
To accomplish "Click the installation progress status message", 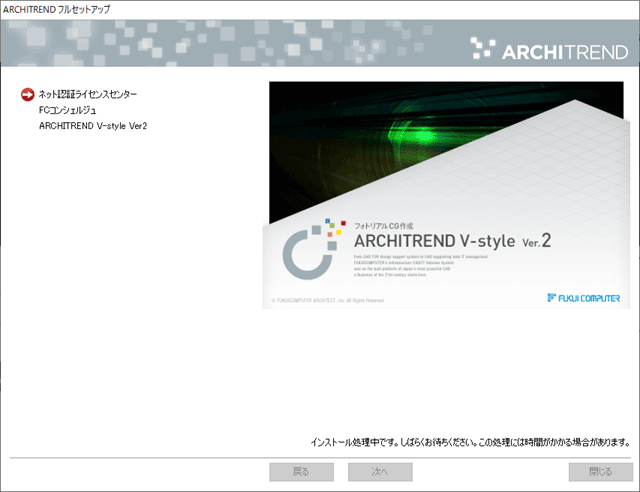I will pos(470,442).
